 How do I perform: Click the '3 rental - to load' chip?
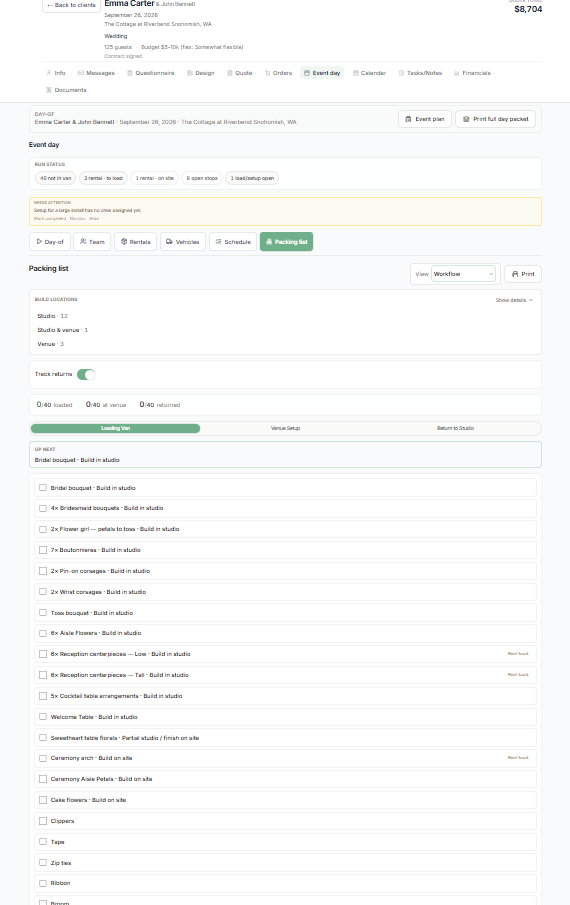[104, 178]
